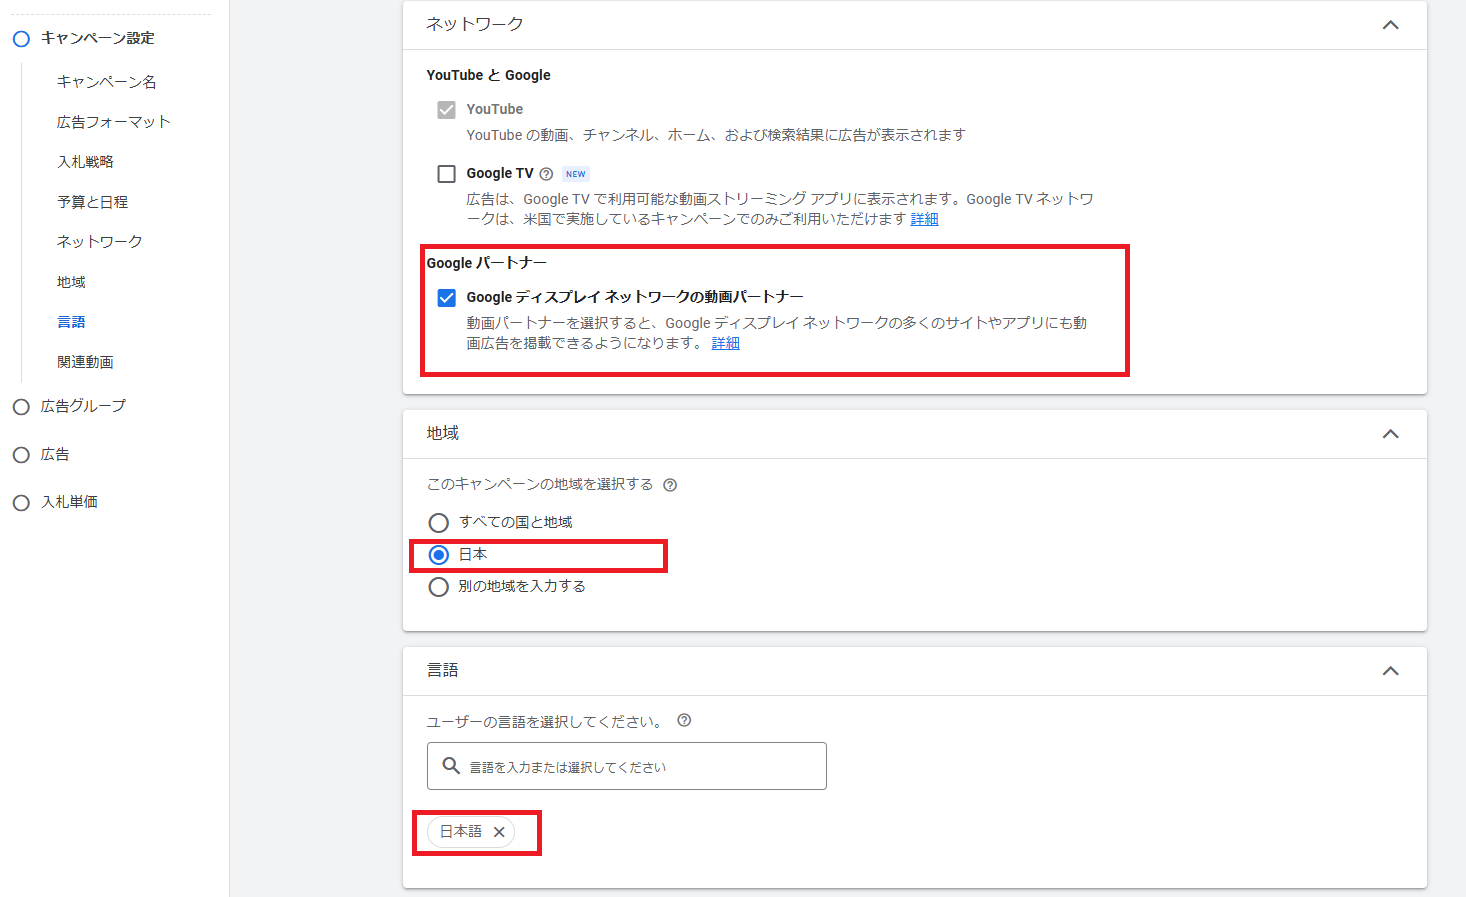Go to キャンペーン設定 in sidebar

[97, 38]
